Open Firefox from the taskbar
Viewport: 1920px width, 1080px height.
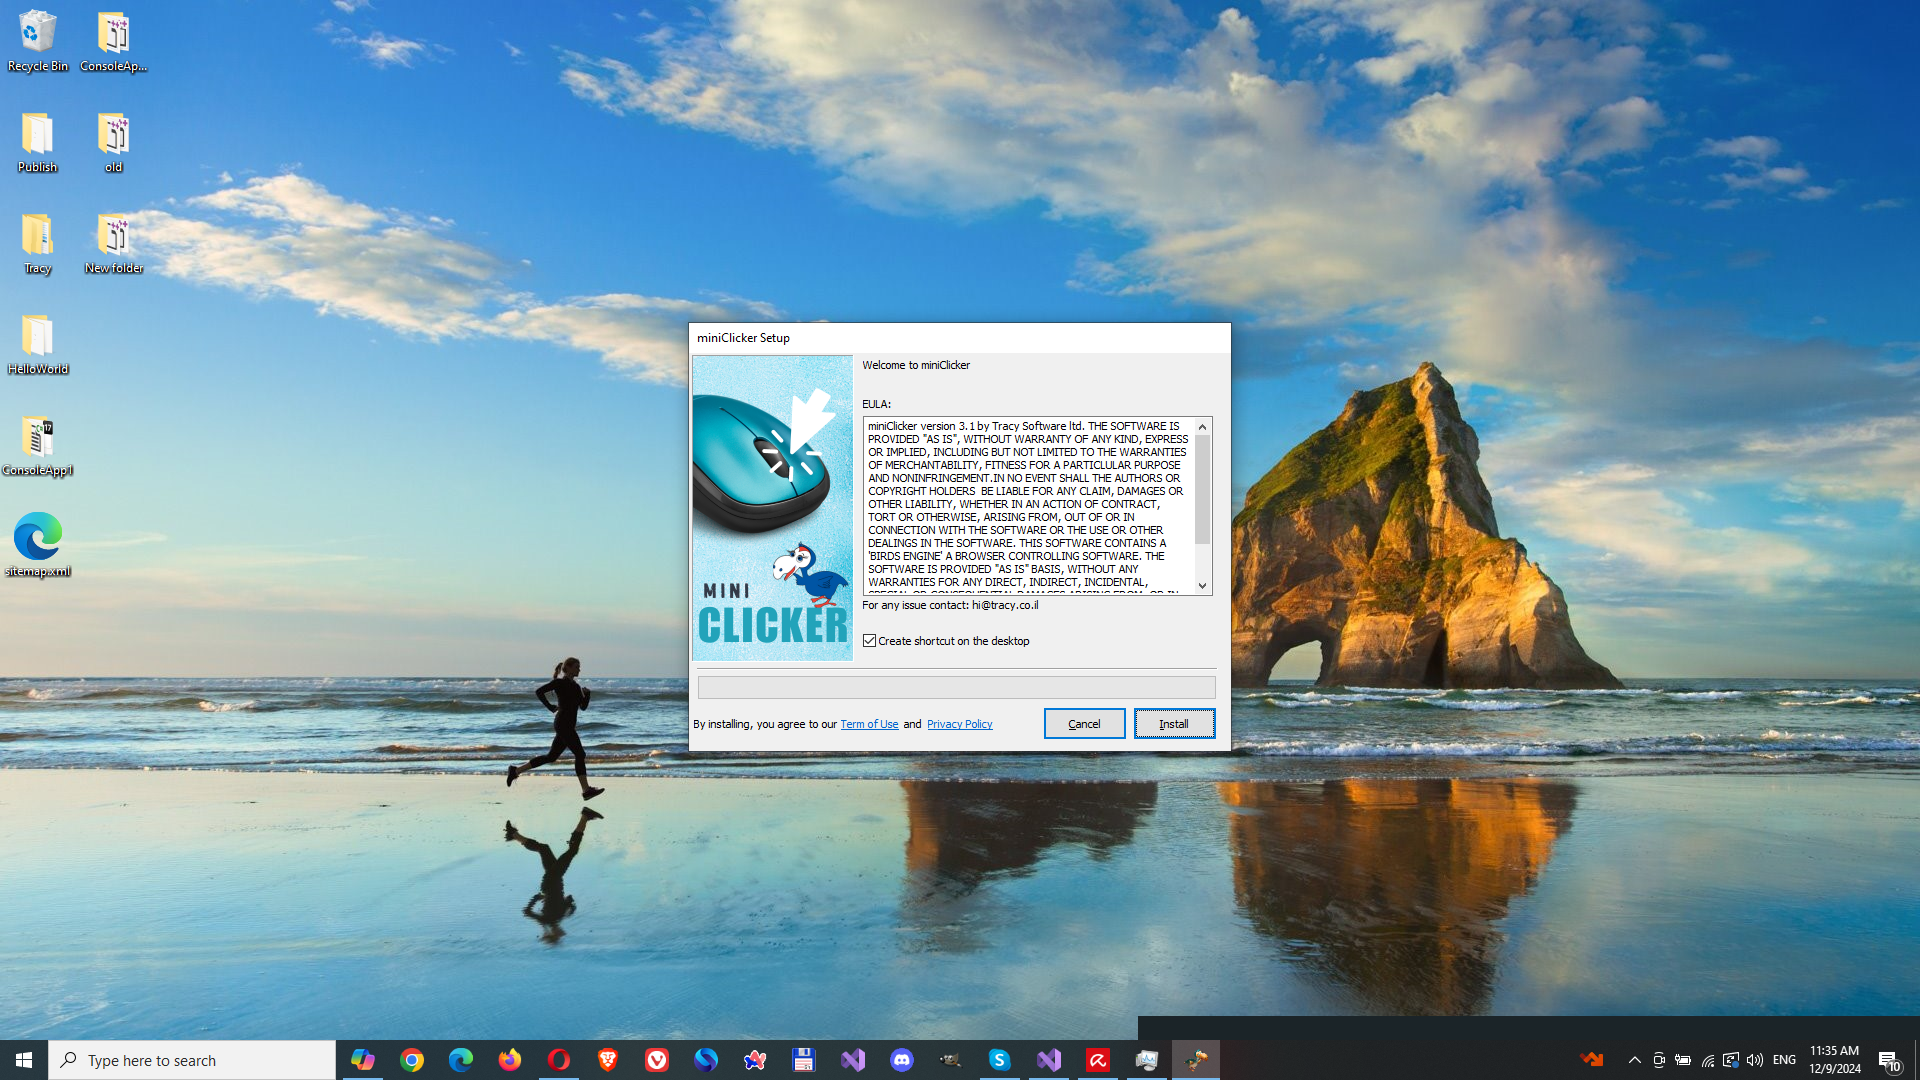510,1059
